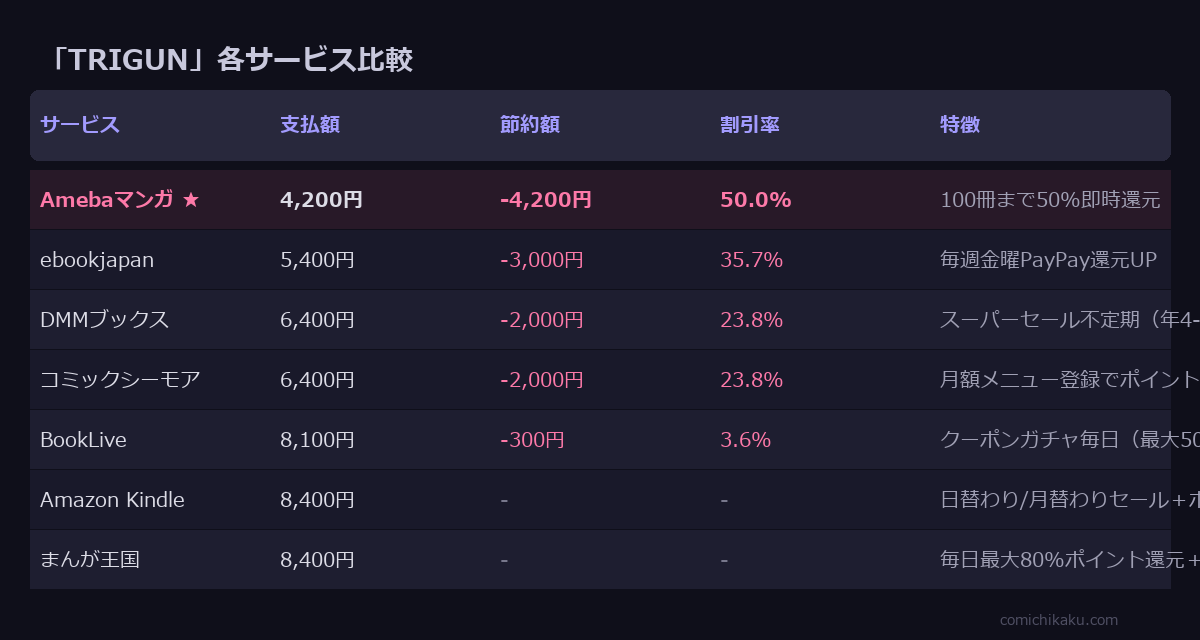The width and height of the screenshot is (1200, 640).
Task: Click the Amebaマンガ service name
Action: tap(107, 200)
